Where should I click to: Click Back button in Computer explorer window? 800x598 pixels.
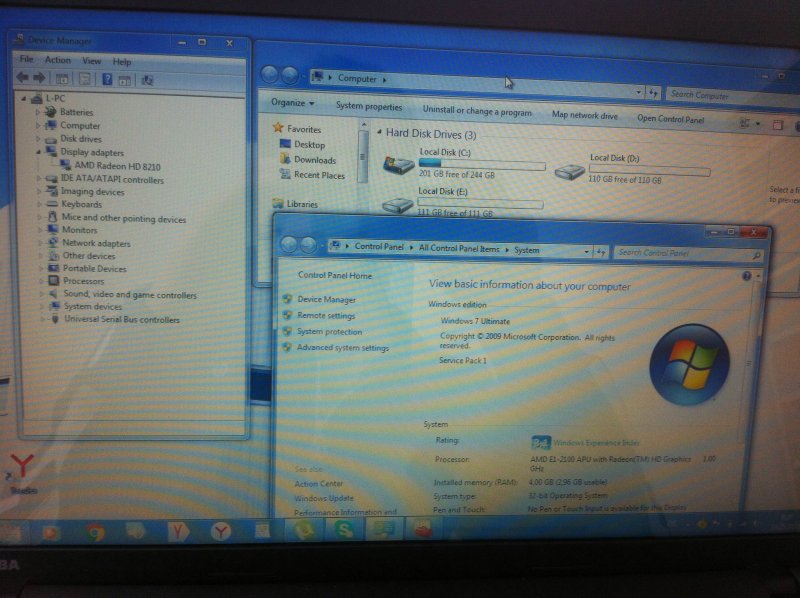pos(269,75)
